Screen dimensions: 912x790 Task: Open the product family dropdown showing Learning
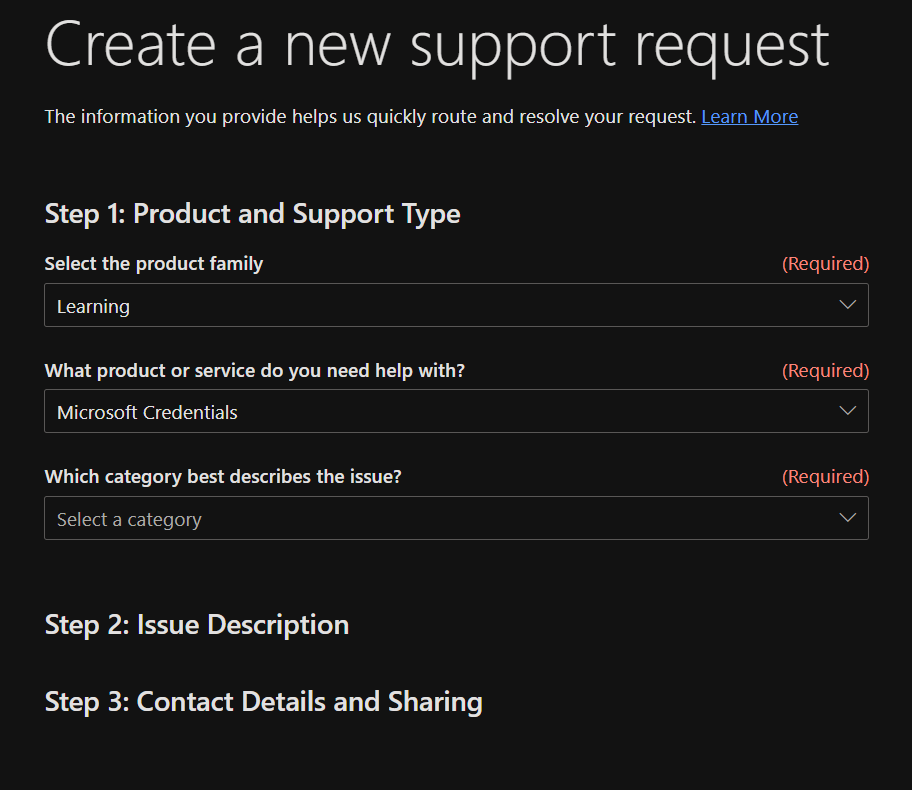pos(456,305)
